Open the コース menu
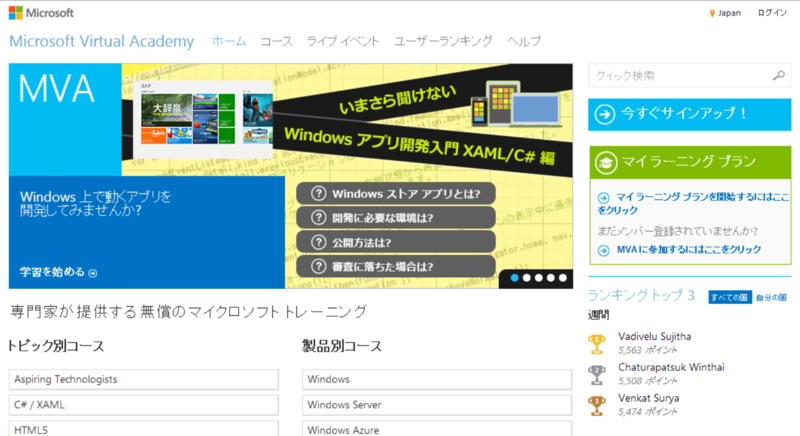The image size is (800, 436). click(x=277, y=41)
